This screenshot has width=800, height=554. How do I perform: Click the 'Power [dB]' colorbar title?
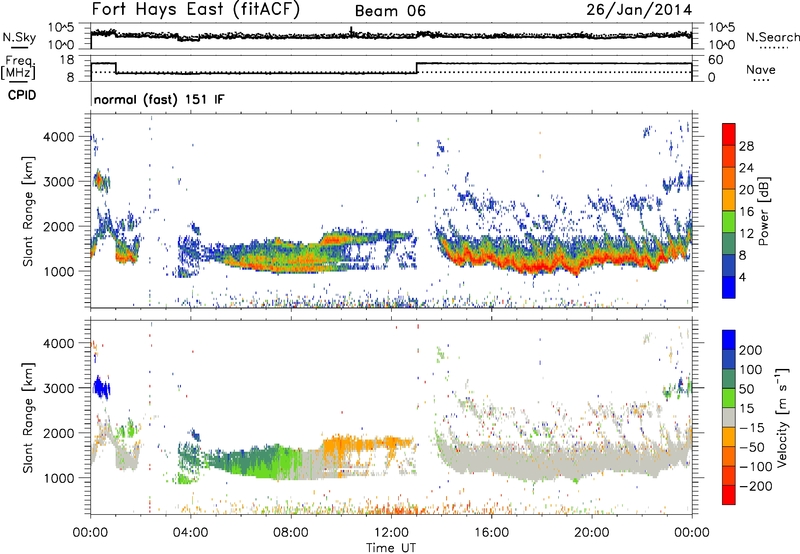pyautogui.click(x=764, y=211)
